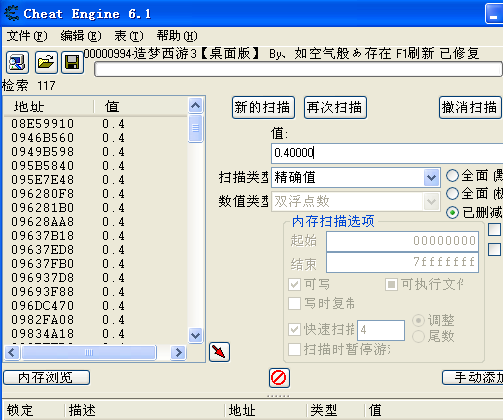Open the 文件(F) menu

point(27,36)
